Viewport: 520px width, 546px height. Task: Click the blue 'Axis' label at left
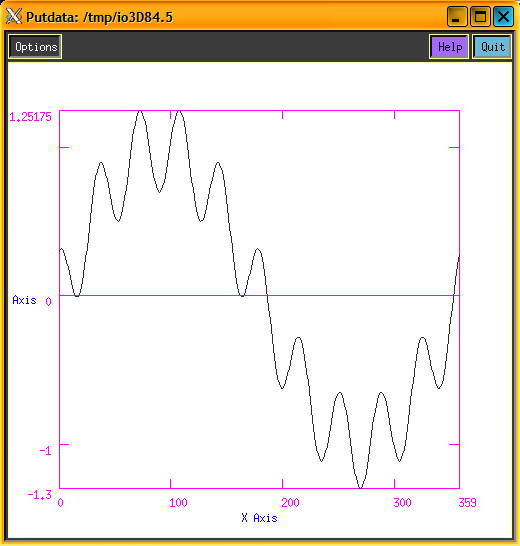pyautogui.click(x=24, y=300)
